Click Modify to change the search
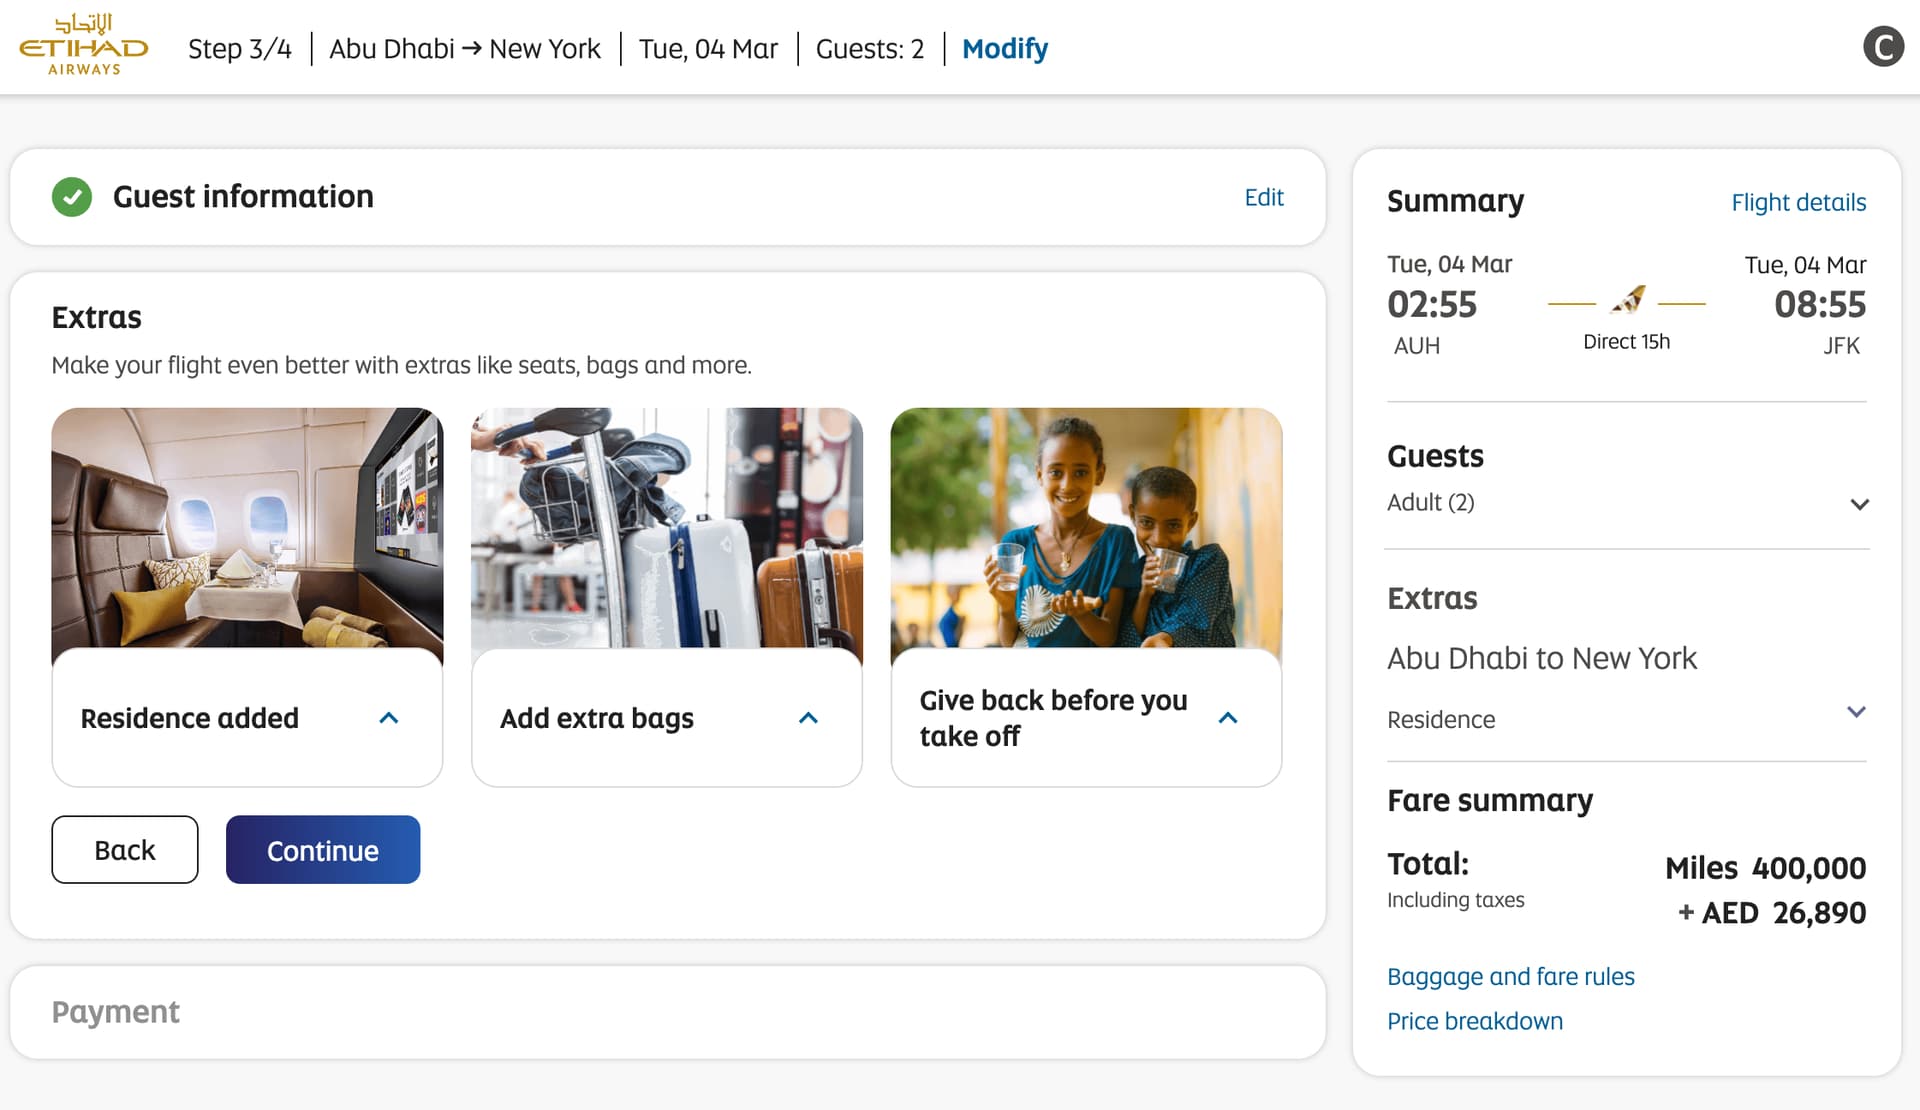The image size is (1920, 1110). pos(1004,48)
